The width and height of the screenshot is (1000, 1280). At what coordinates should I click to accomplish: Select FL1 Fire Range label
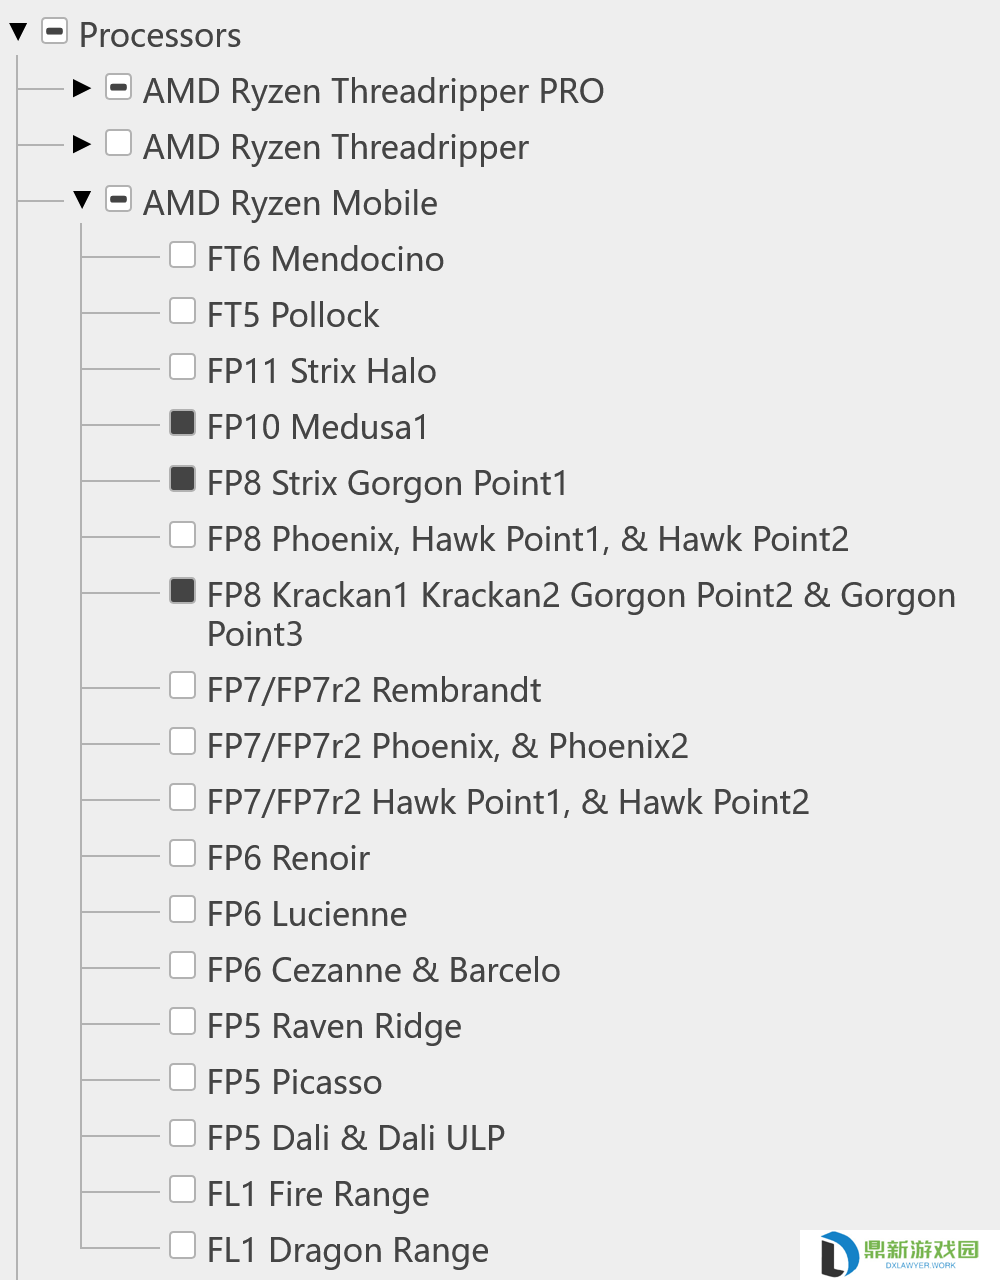point(318,1195)
